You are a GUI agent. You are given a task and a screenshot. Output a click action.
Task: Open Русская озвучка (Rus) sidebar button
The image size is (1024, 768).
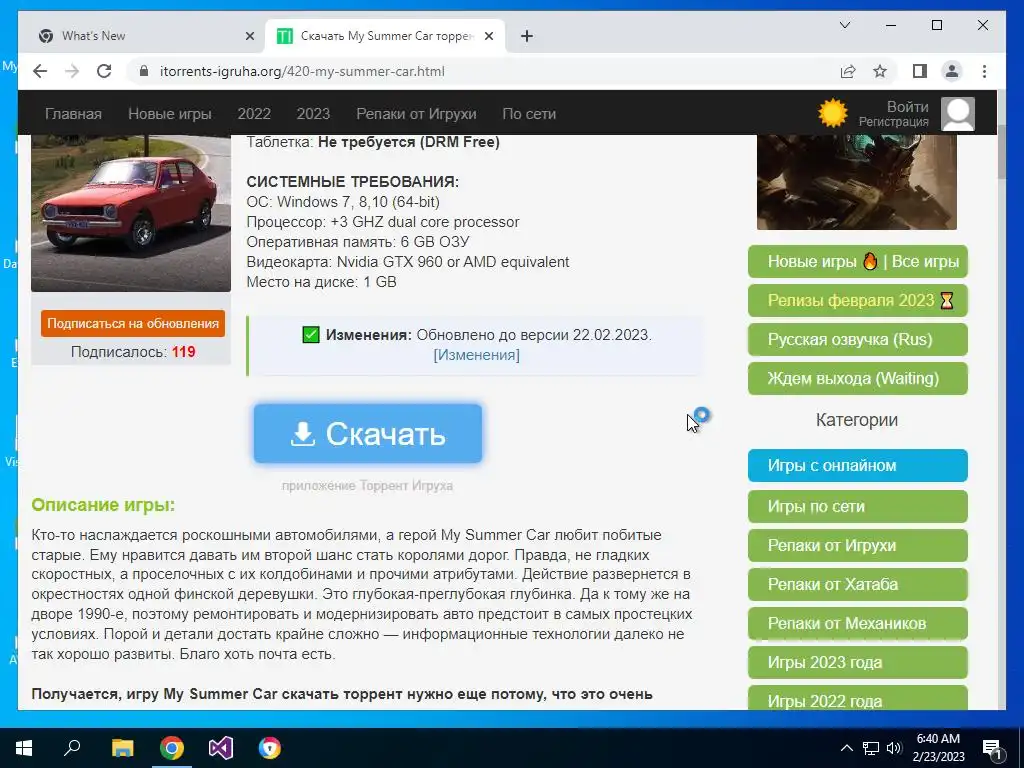click(x=857, y=340)
